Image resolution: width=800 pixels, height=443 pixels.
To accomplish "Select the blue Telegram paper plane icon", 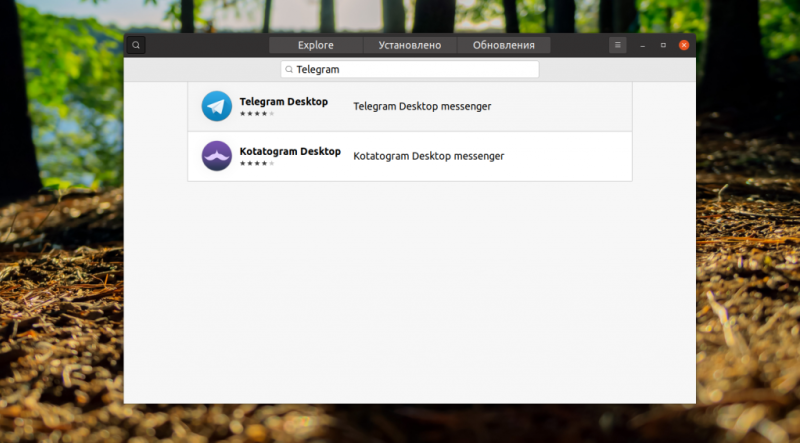I will 217,106.
